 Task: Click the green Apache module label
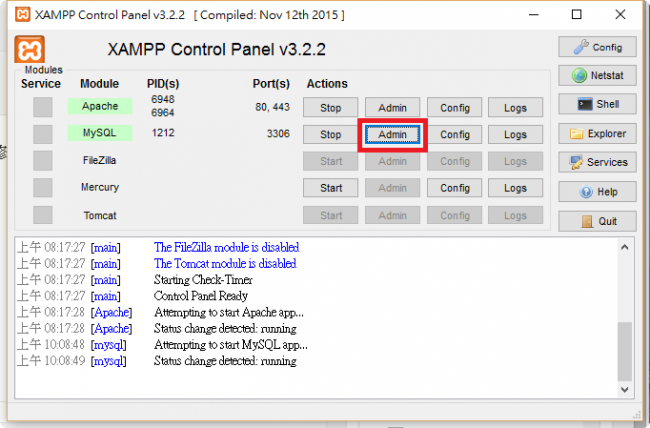[x=100, y=106]
